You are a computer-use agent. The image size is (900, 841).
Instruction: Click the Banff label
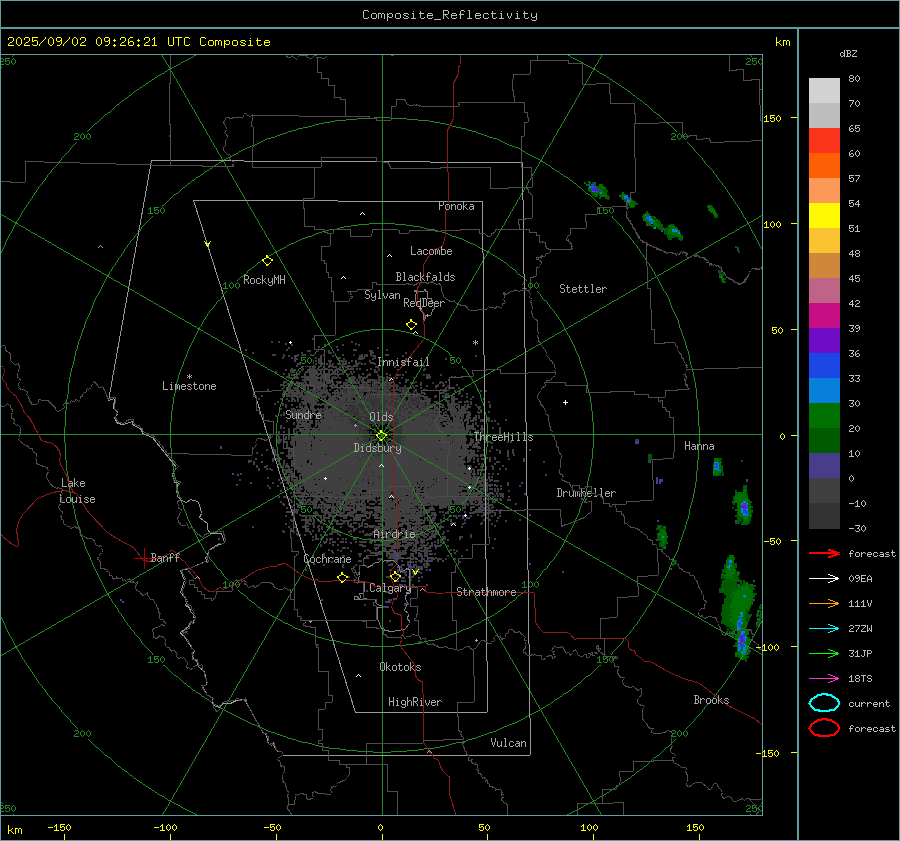click(165, 557)
